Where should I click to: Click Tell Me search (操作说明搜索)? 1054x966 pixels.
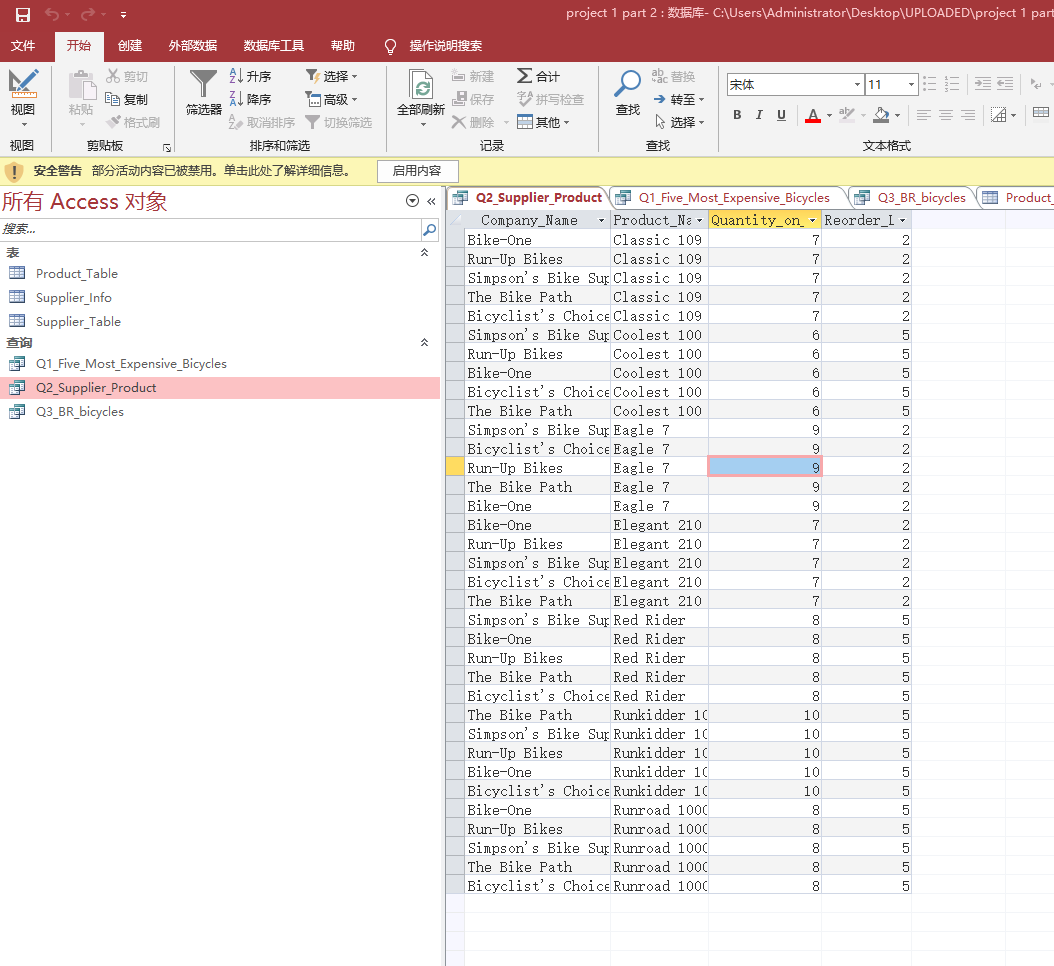[446, 45]
